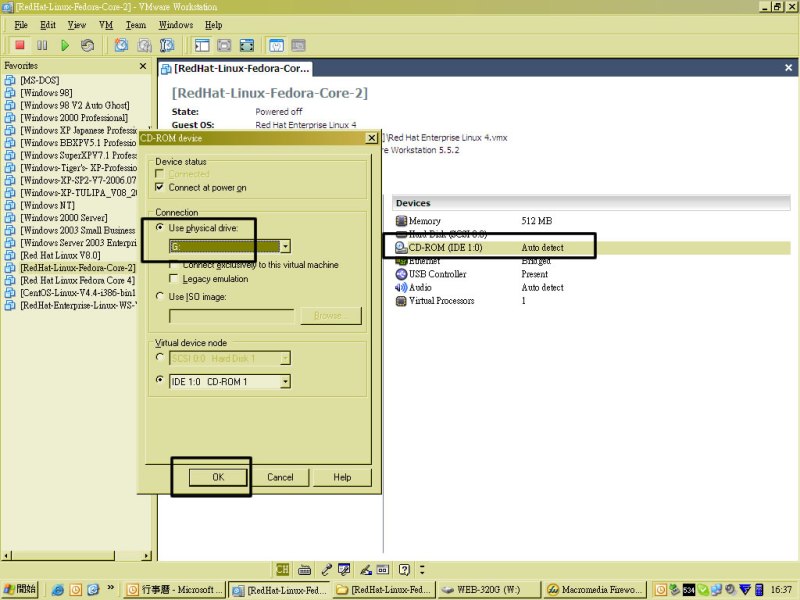
Task: Expand the quick launch overflow chevron
Action: click(111, 588)
